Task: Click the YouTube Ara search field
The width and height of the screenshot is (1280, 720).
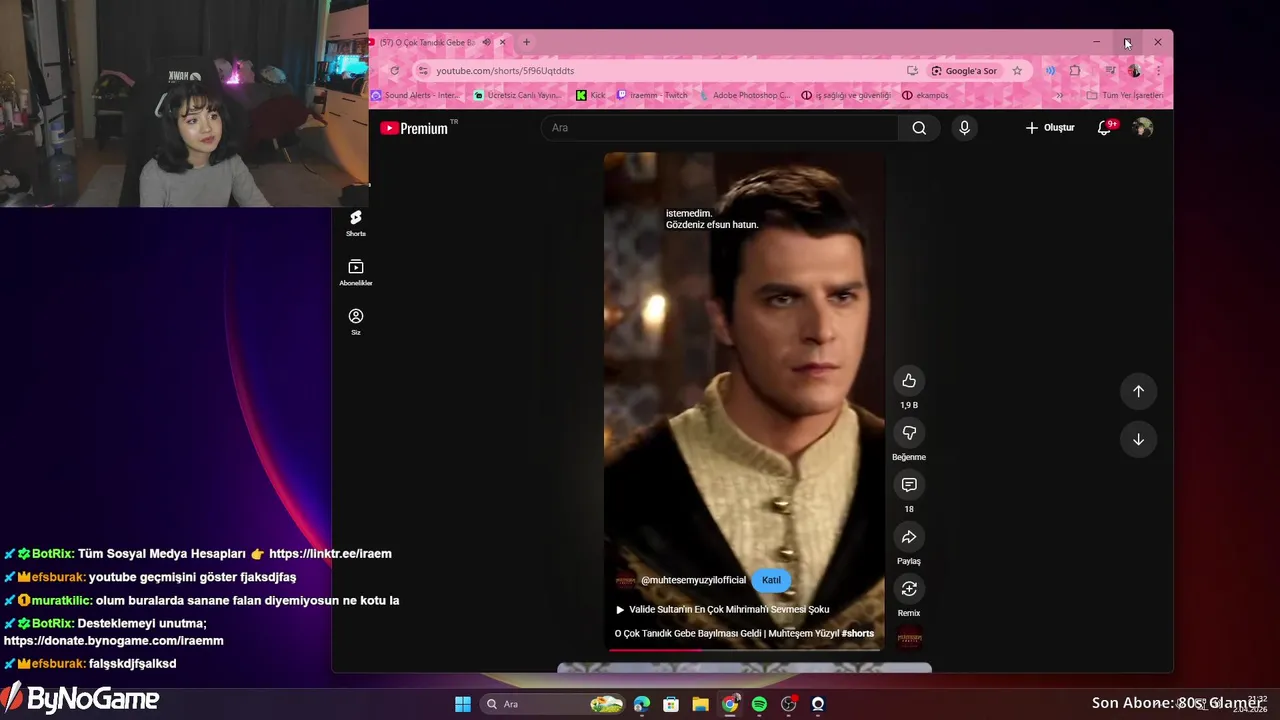Action: [720, 128]
